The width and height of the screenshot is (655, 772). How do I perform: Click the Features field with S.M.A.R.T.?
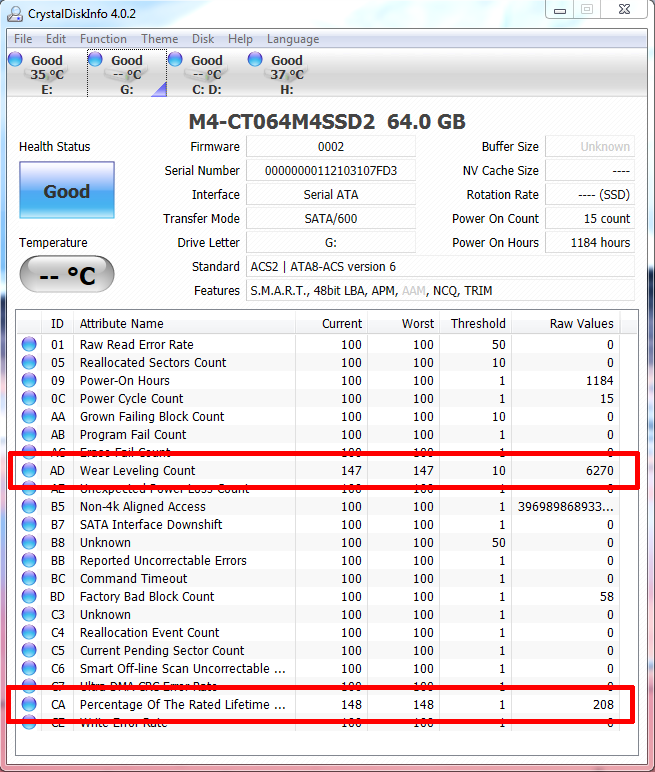(440, 291)
